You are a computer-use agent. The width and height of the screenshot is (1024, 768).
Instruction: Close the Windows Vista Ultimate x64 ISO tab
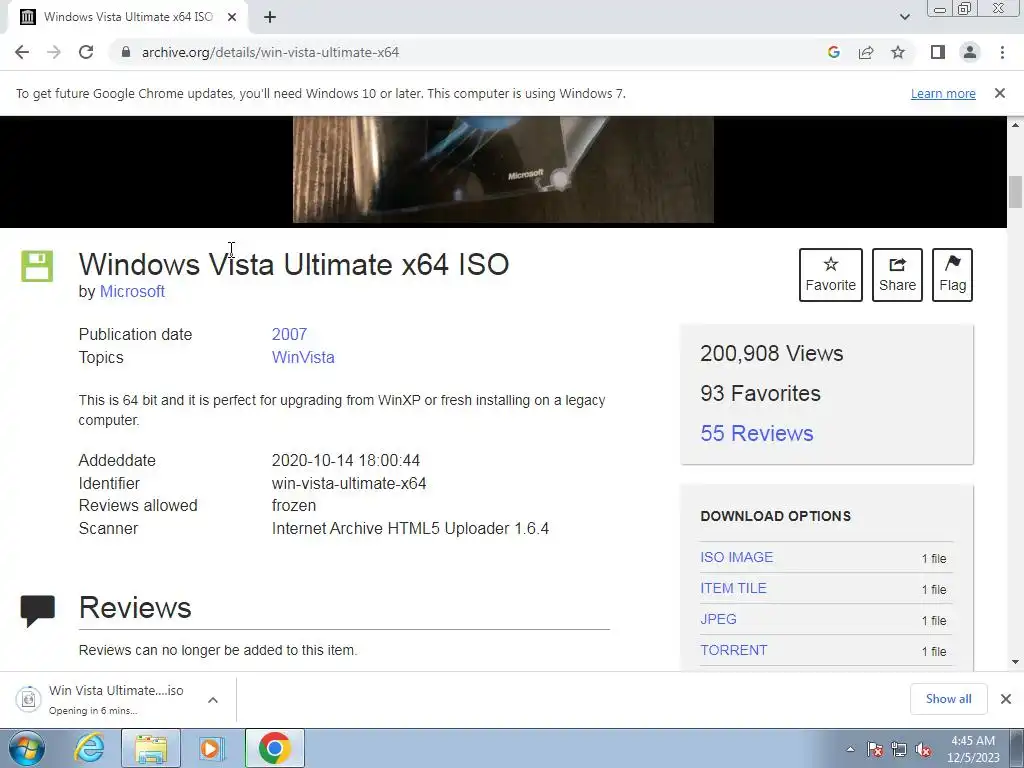[x=232, y=17]
